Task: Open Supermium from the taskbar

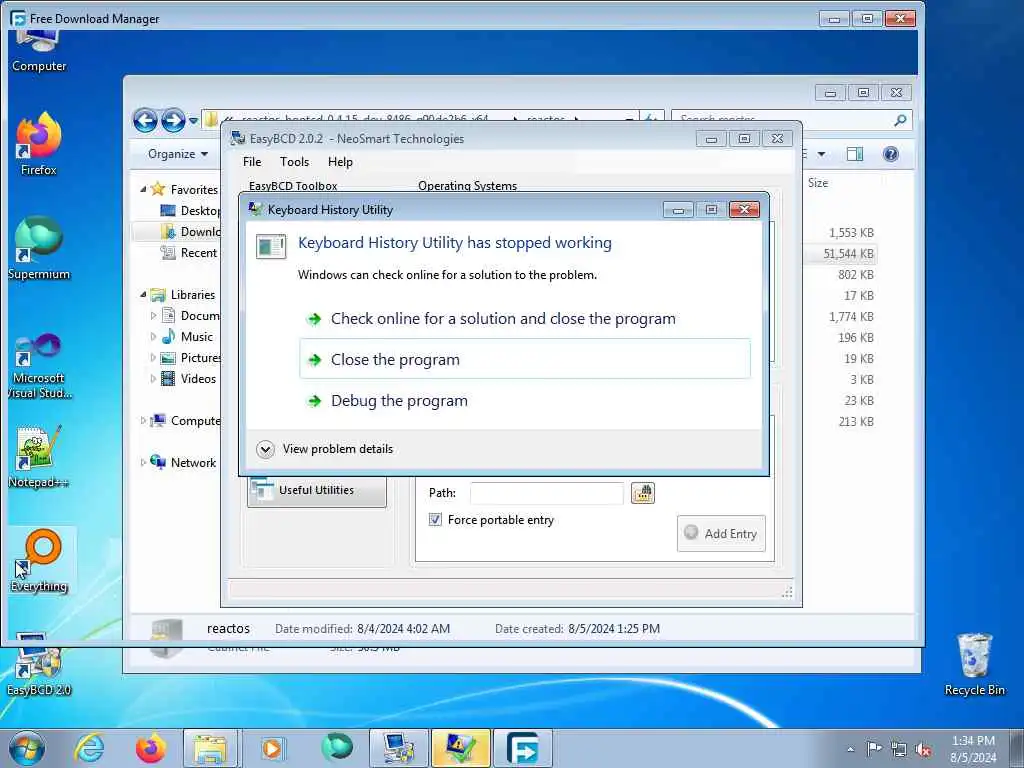Action: click(x=336, y=748)
